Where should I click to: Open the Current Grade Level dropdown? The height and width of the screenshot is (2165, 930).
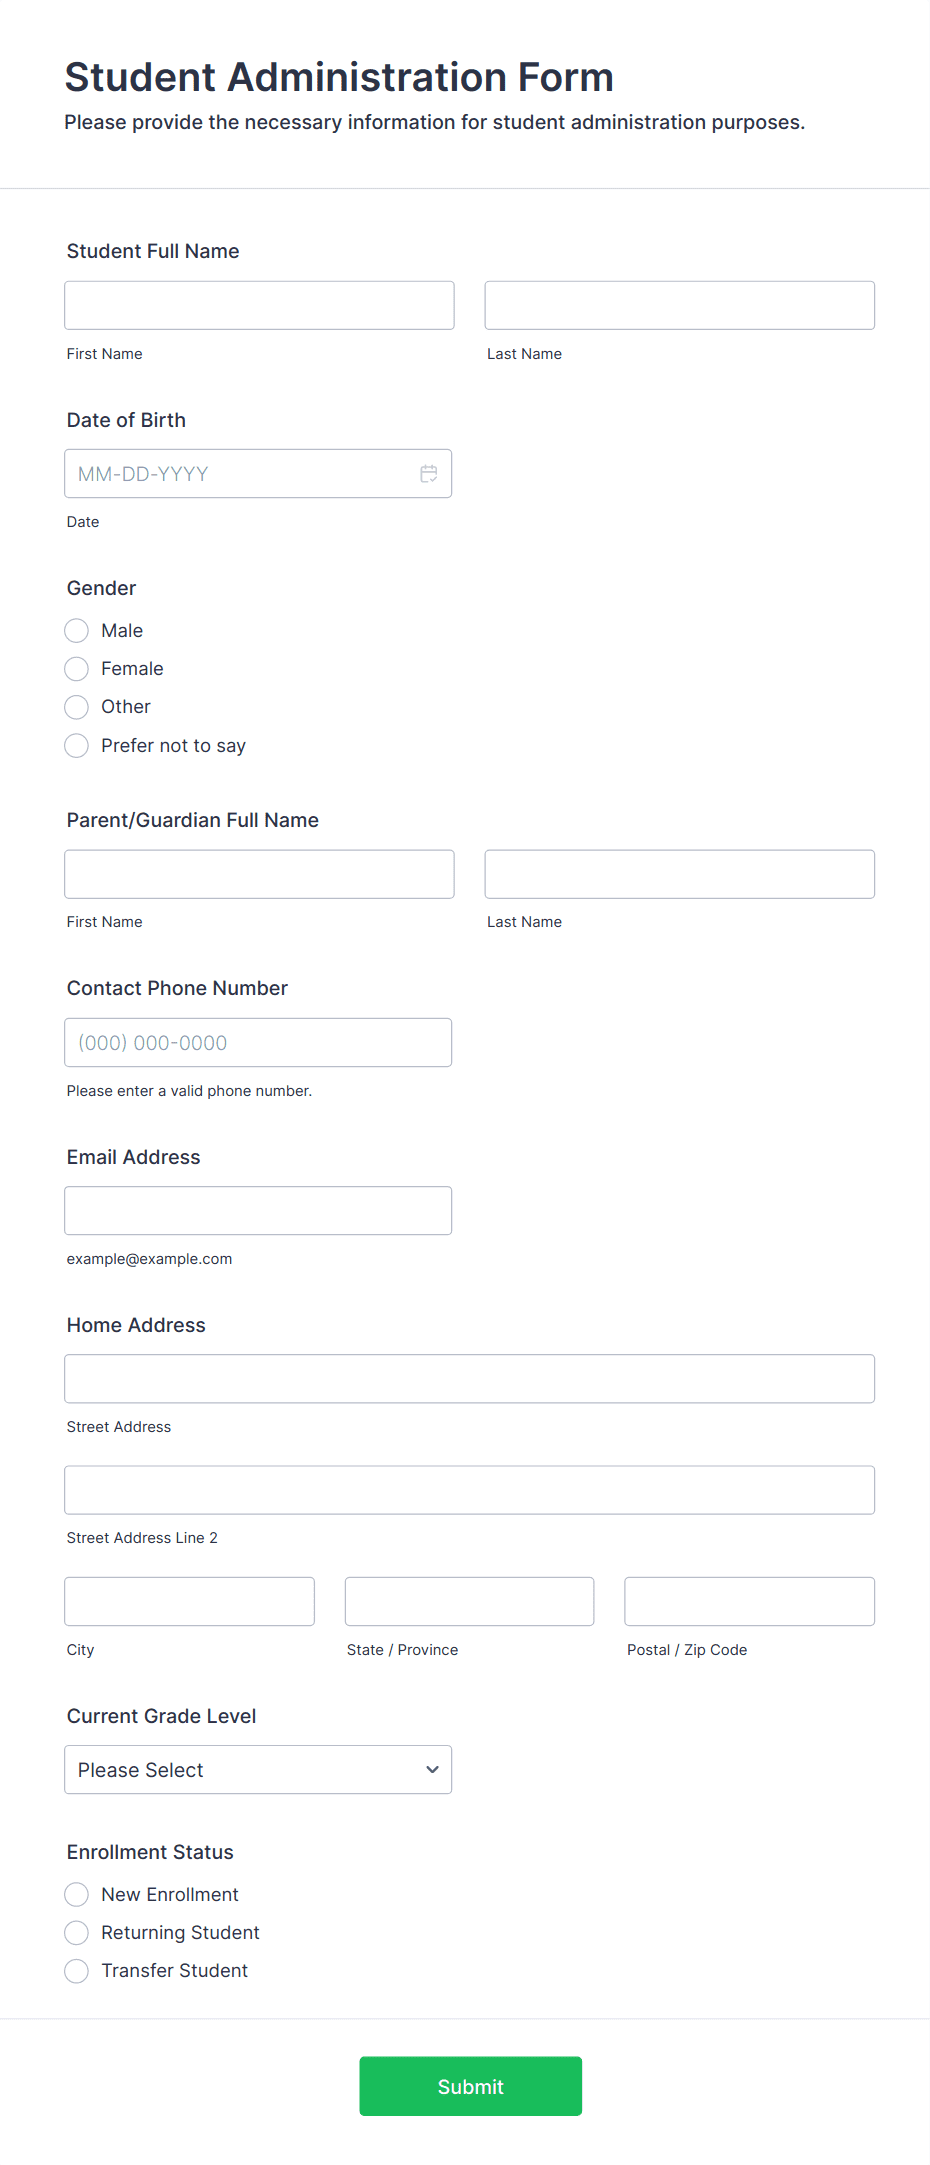point(258,1769)
